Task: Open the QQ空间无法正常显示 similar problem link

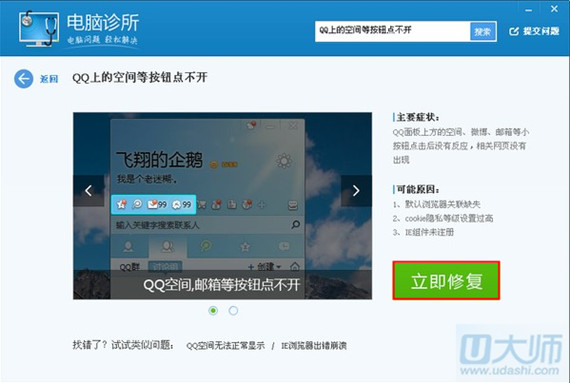Action: [x=225, y=346]
